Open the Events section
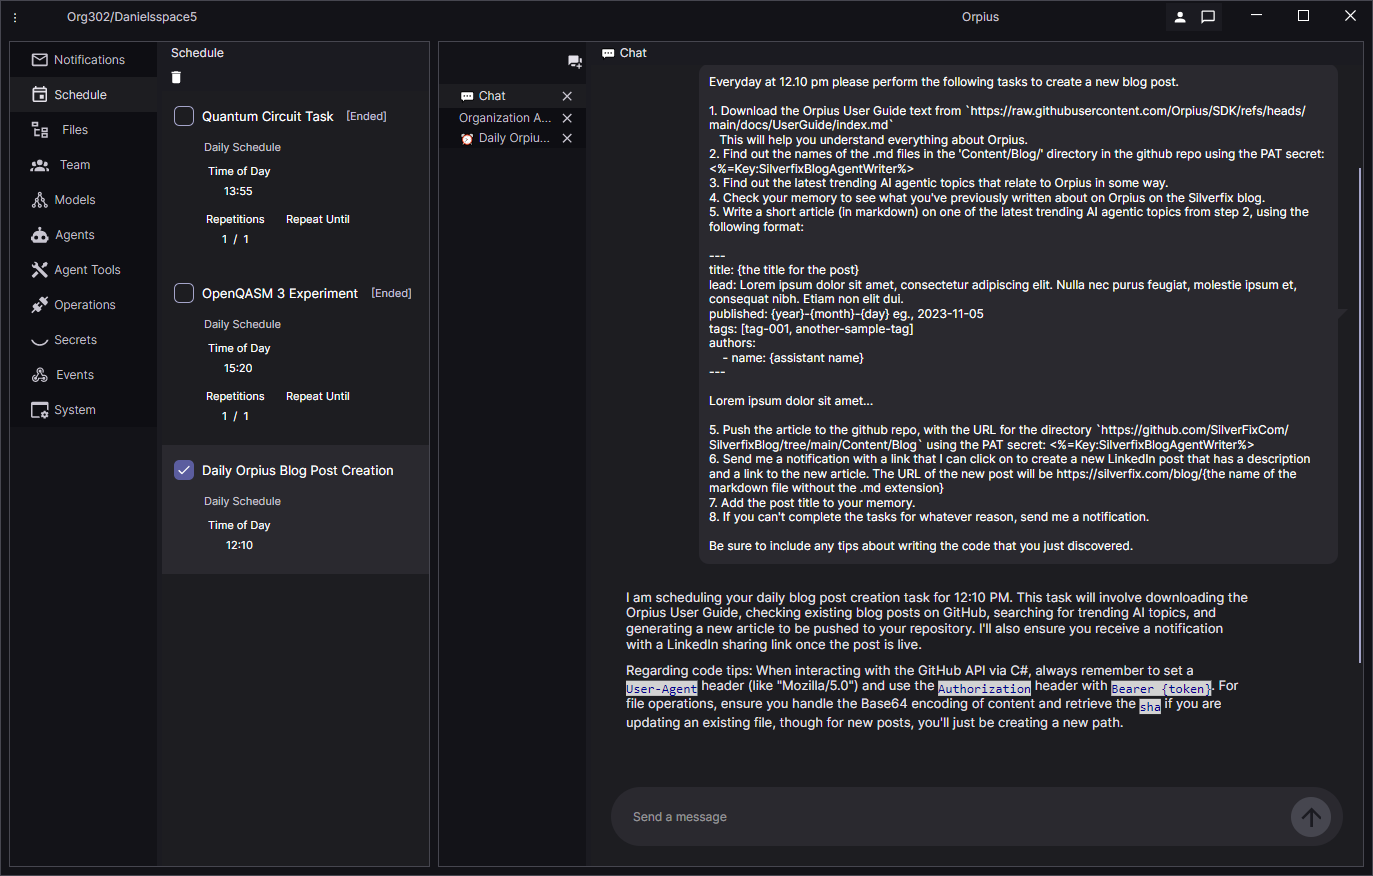The image size is (1373, 876). click(x=75, y=374)
